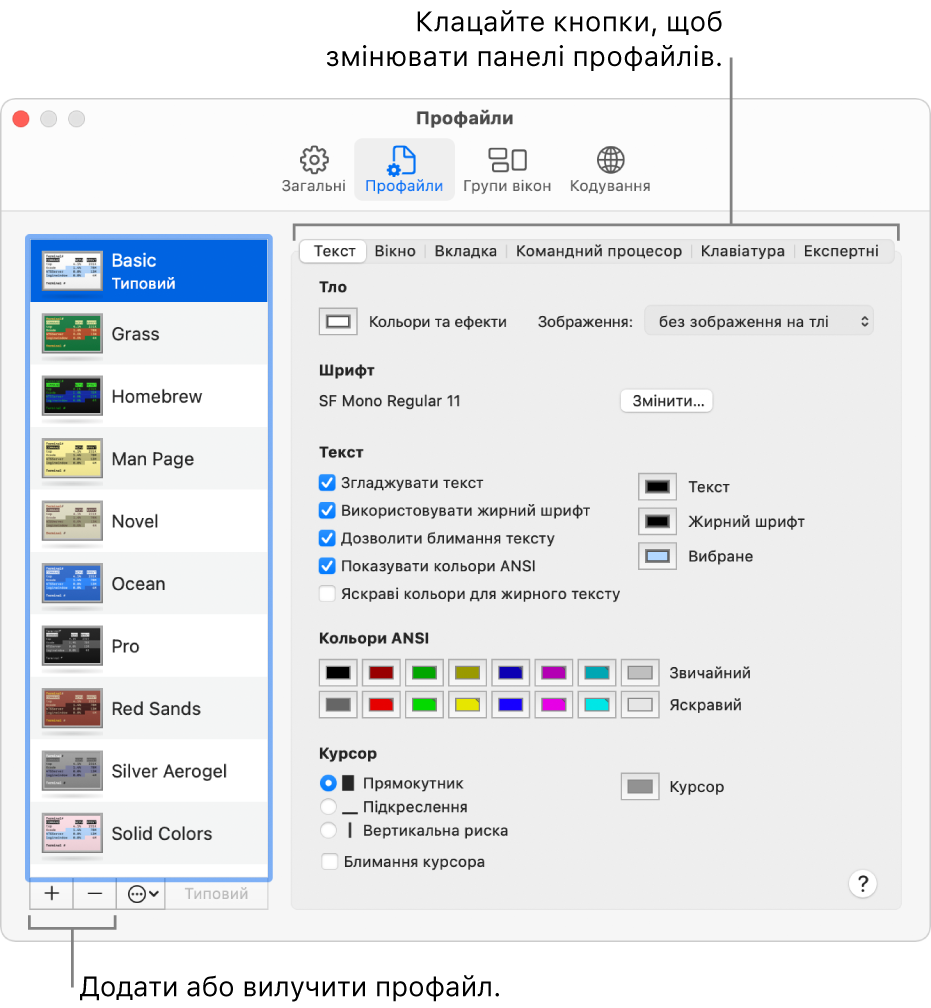
Task: Switch to the Клавіатура tab
Action: pos(743,251)
